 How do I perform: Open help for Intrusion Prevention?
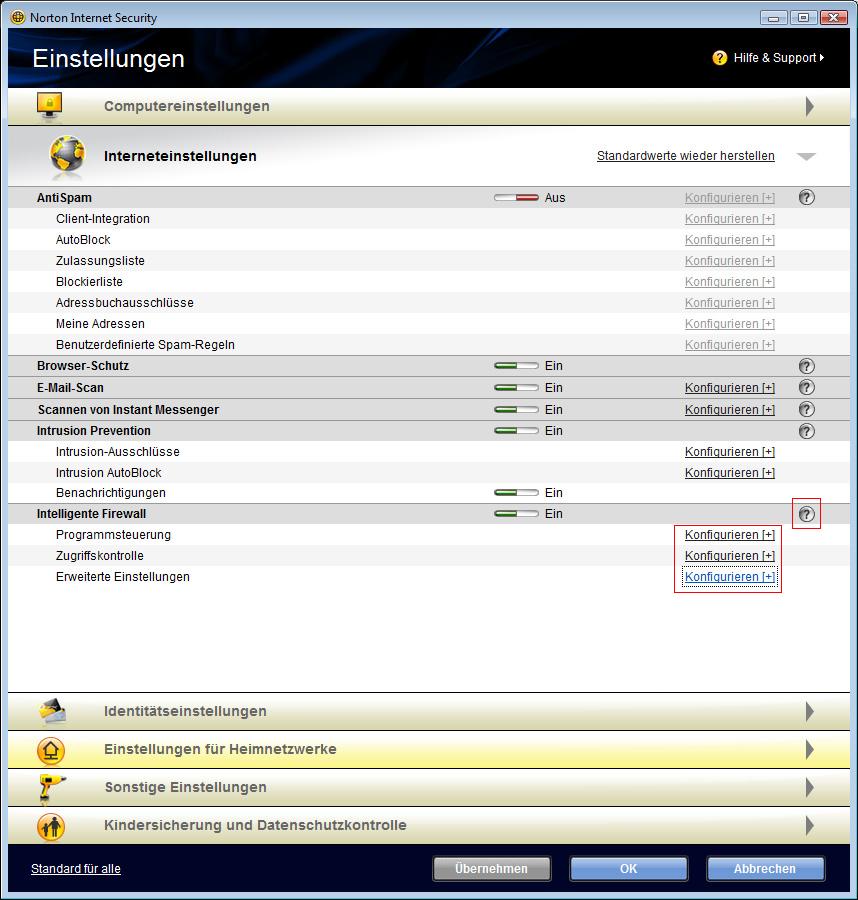(x=806, y=431)
